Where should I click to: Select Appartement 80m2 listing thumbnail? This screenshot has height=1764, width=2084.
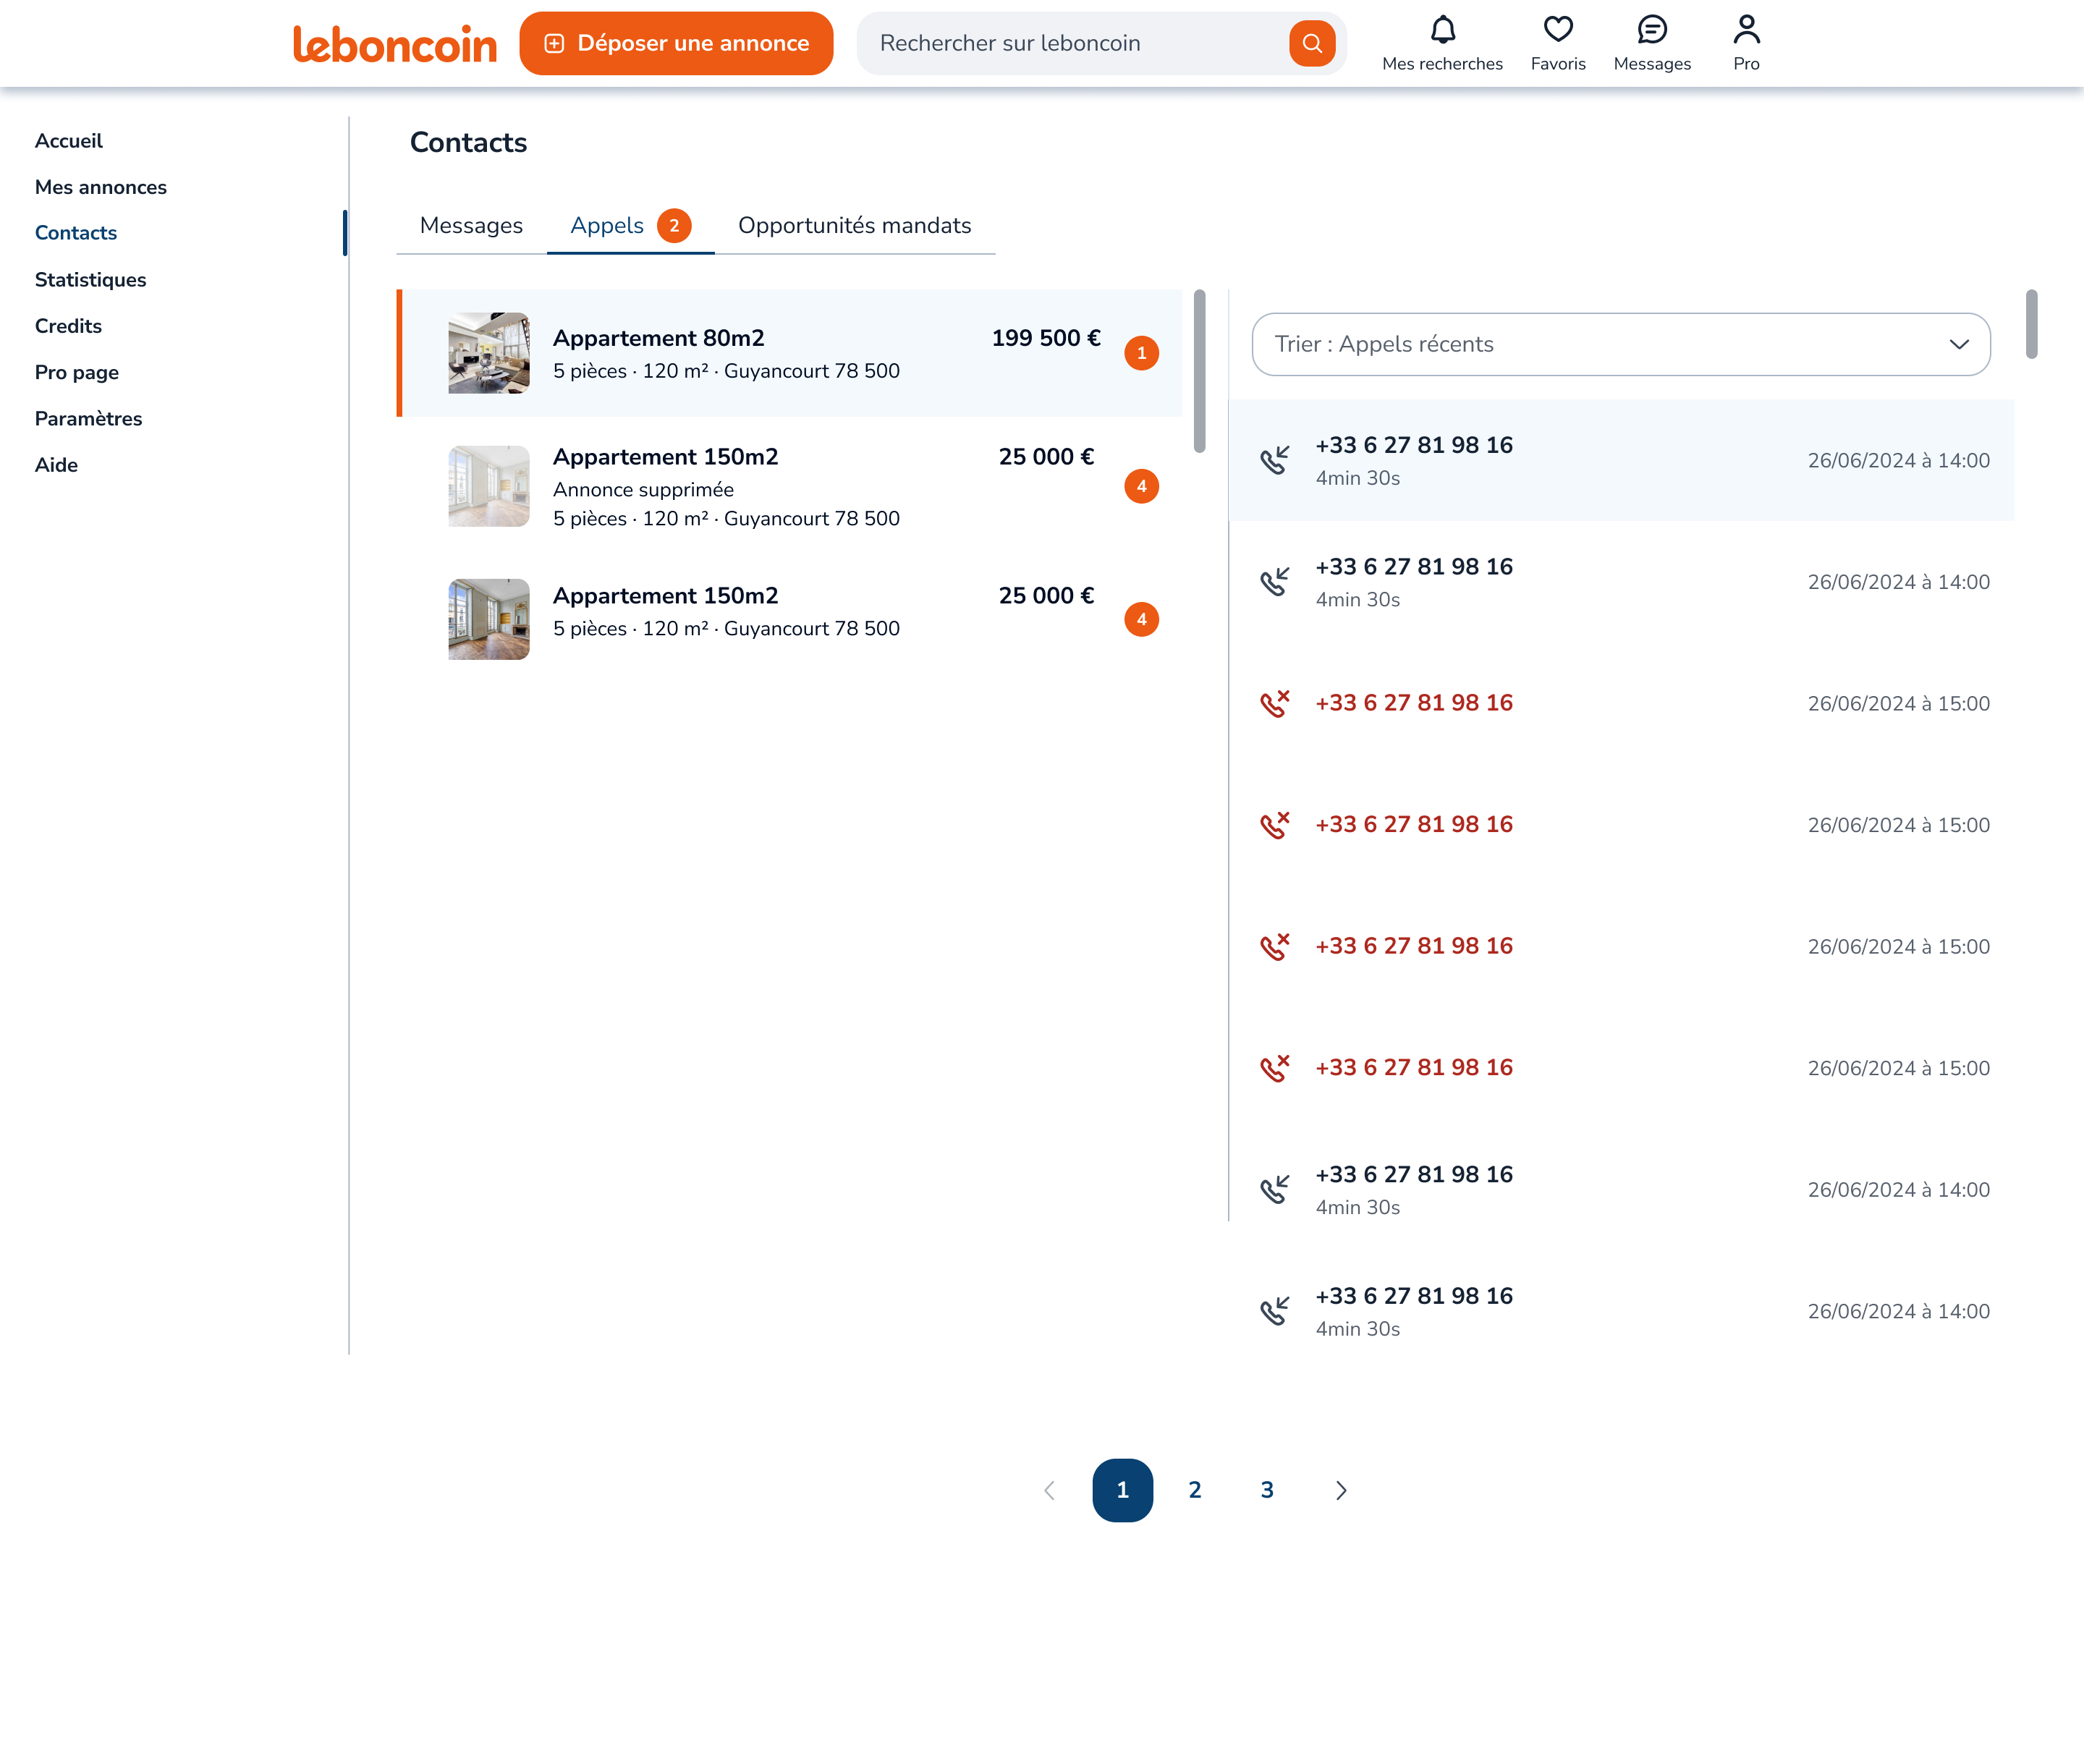(488, 353)
